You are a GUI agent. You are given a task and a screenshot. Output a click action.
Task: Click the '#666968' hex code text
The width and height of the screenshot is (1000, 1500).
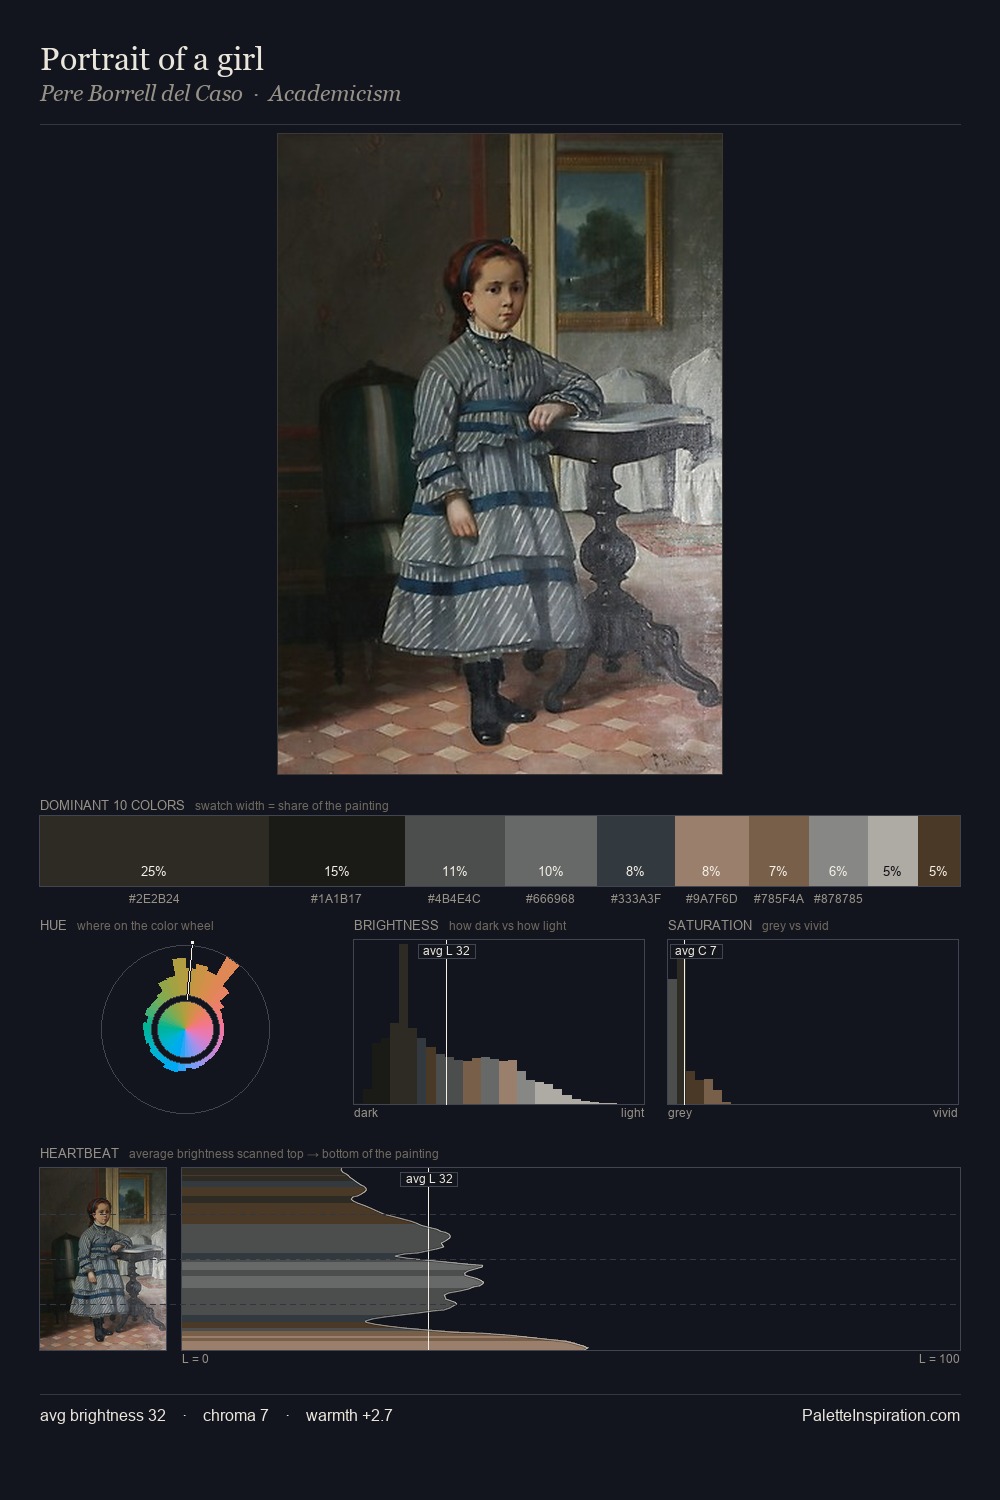(551, 899)
